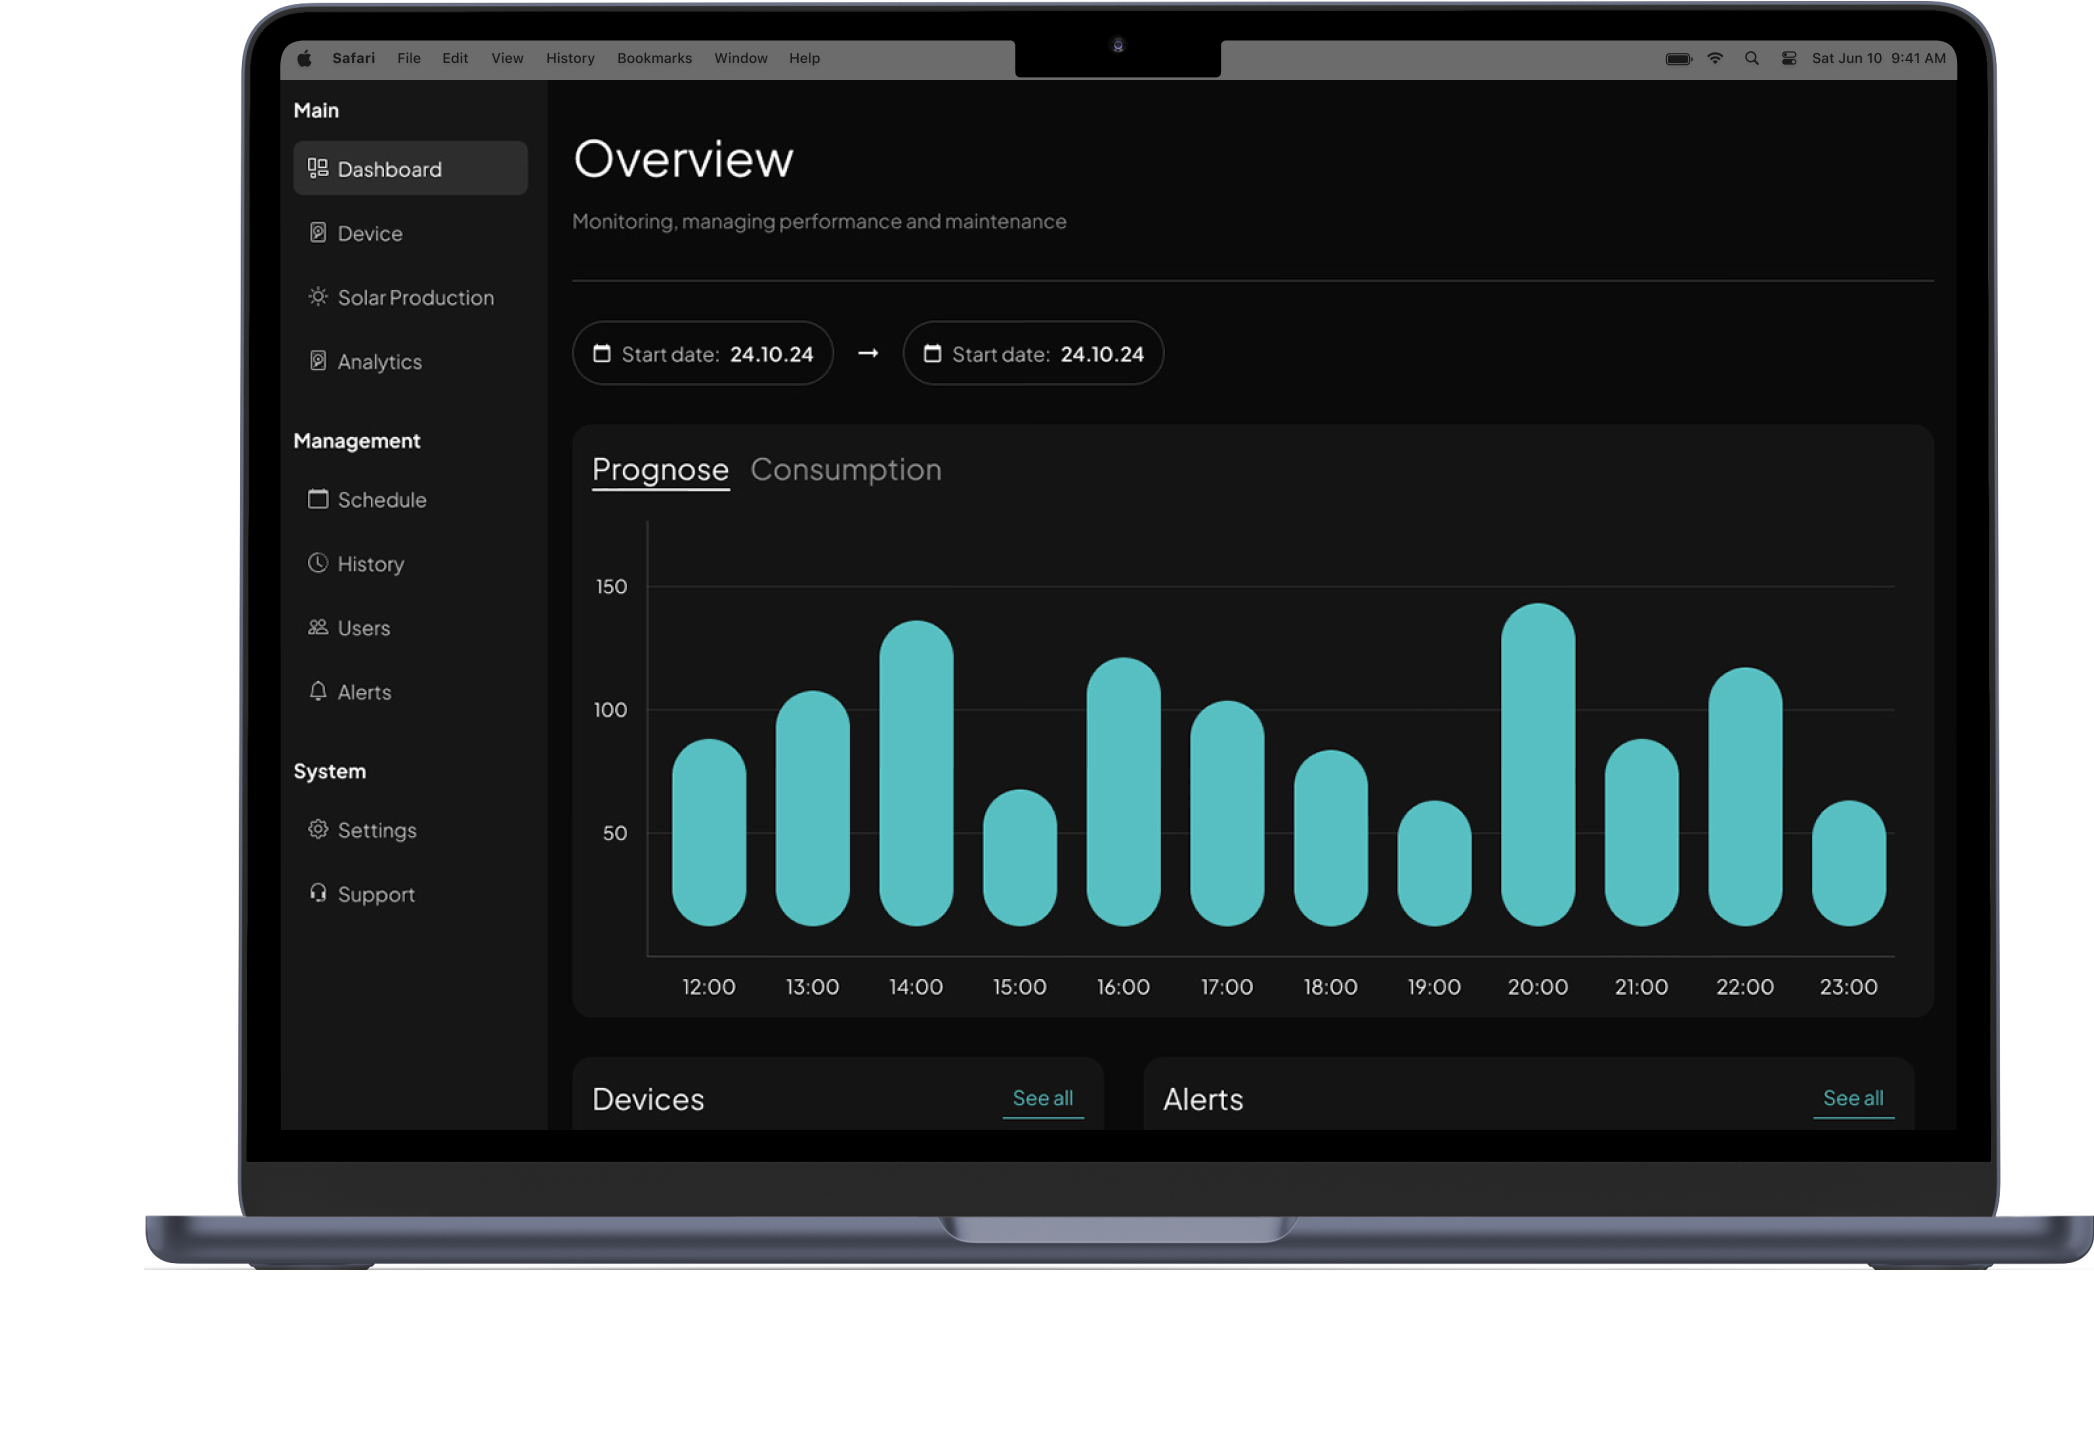
Task: Click the 15:00 chart bar
Action: click(x=1020, y=857)
